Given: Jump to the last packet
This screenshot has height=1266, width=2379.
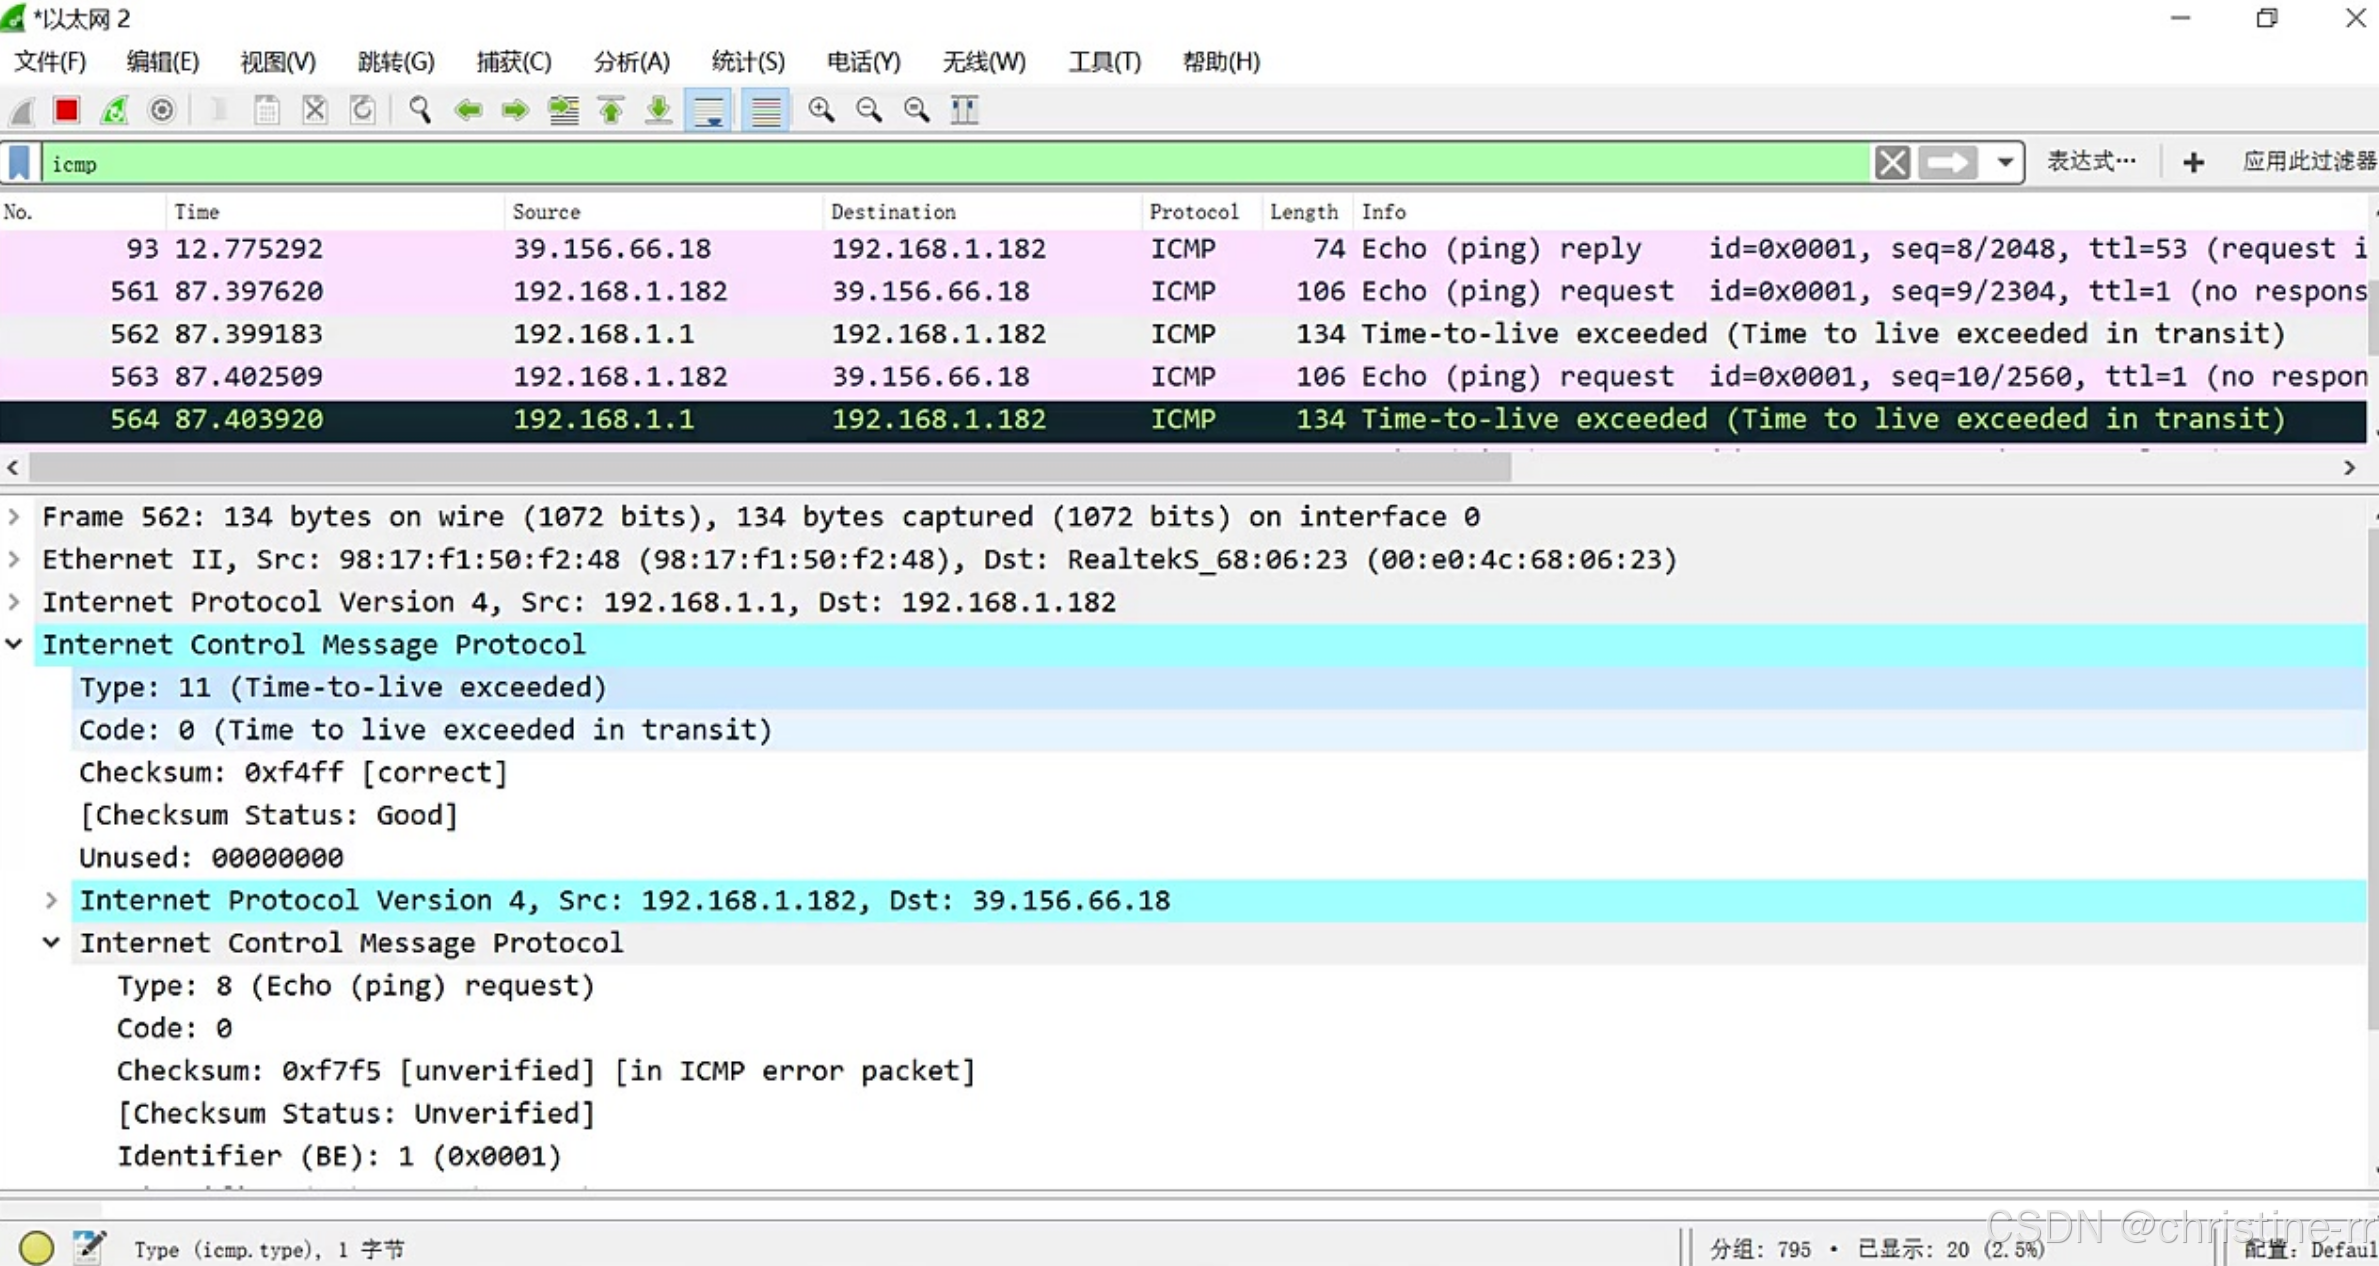Looking at the screenshot, I should 658,110.
